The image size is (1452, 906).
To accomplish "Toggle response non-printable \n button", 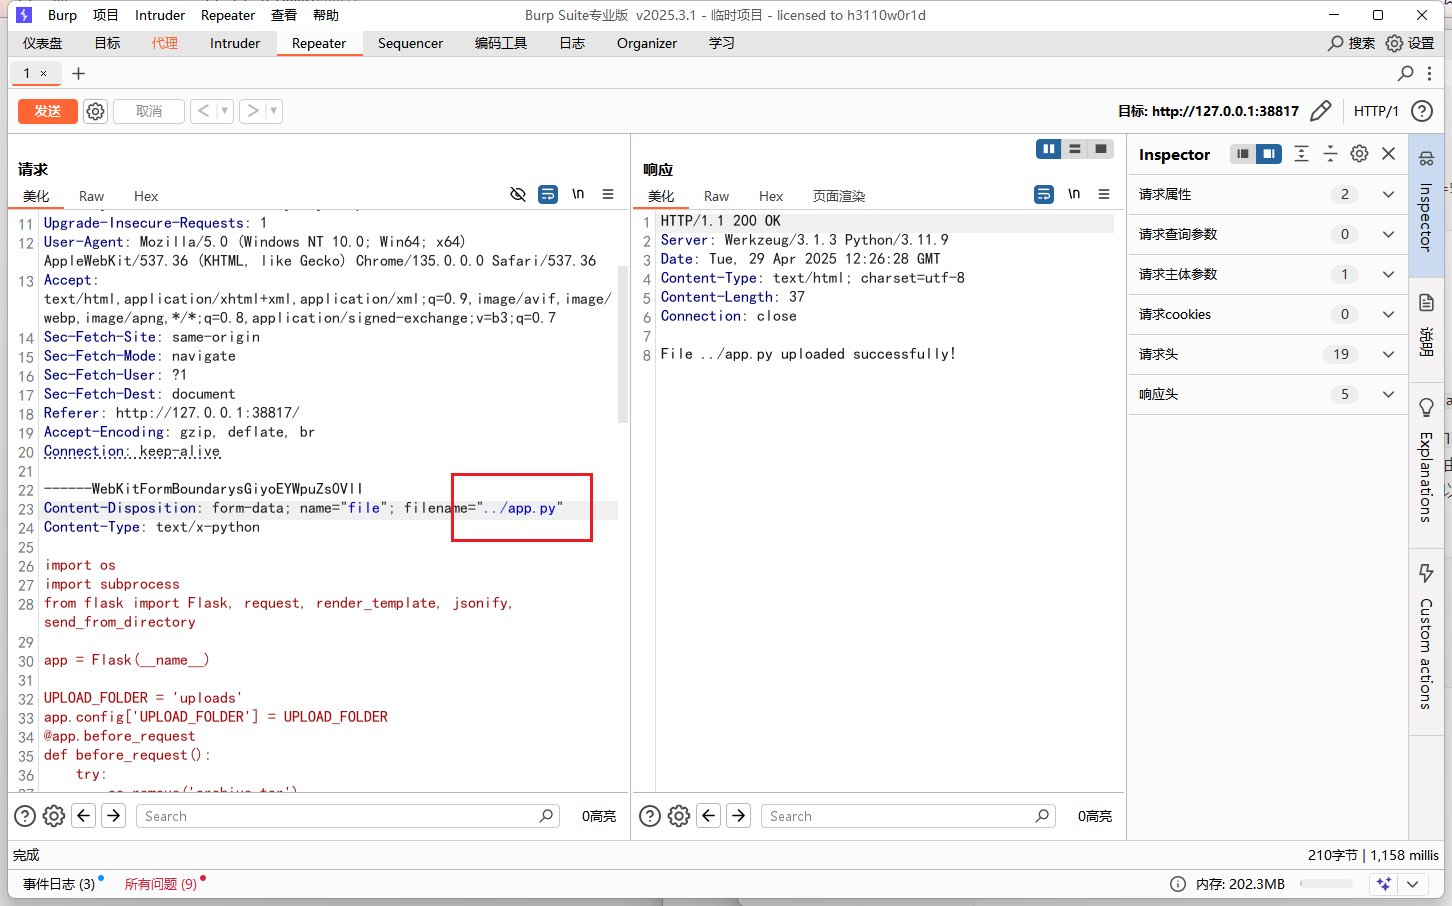I will click(1074, 194).
